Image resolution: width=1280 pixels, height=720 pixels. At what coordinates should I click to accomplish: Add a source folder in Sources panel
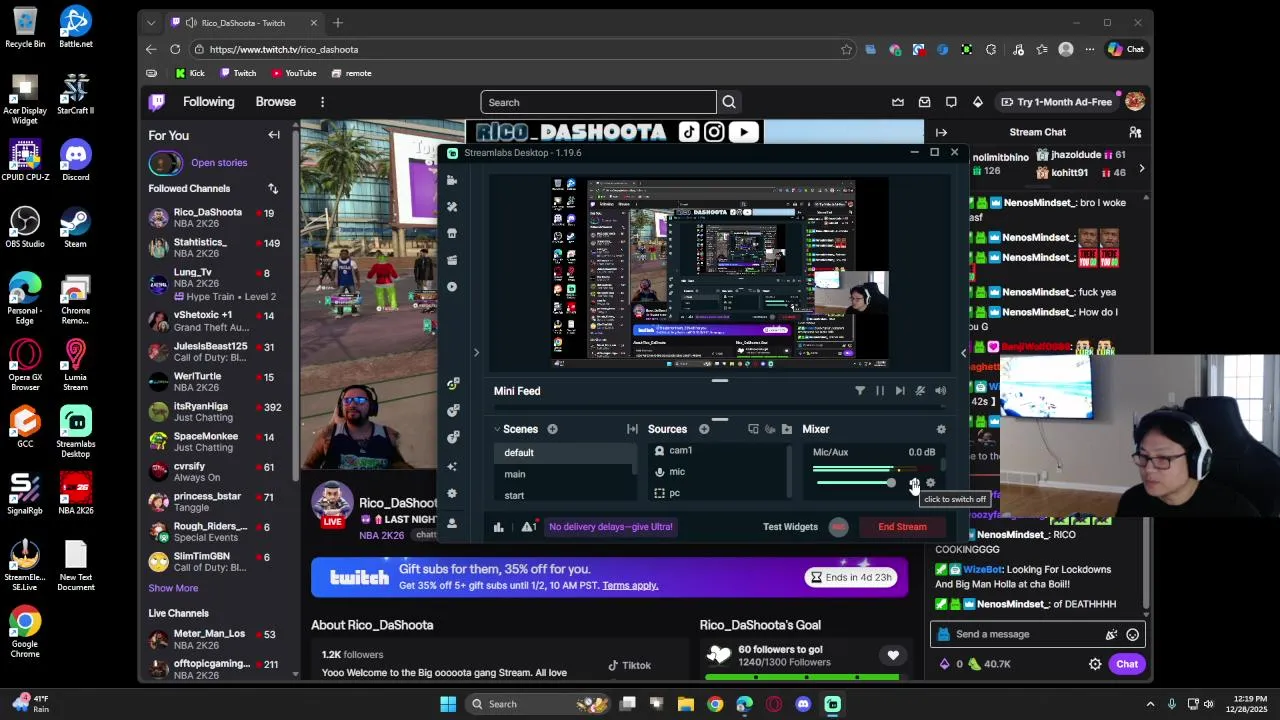coord(787,429)
